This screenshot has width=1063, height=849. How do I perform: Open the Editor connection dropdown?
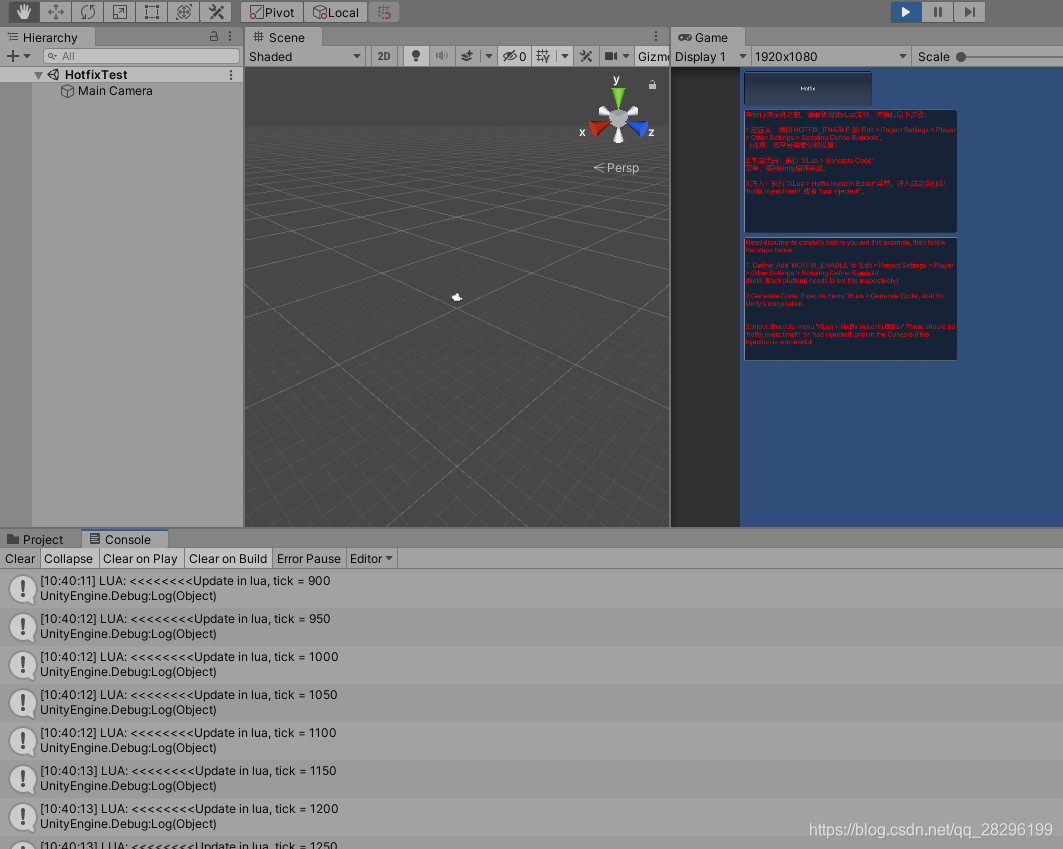coord(372,559)
